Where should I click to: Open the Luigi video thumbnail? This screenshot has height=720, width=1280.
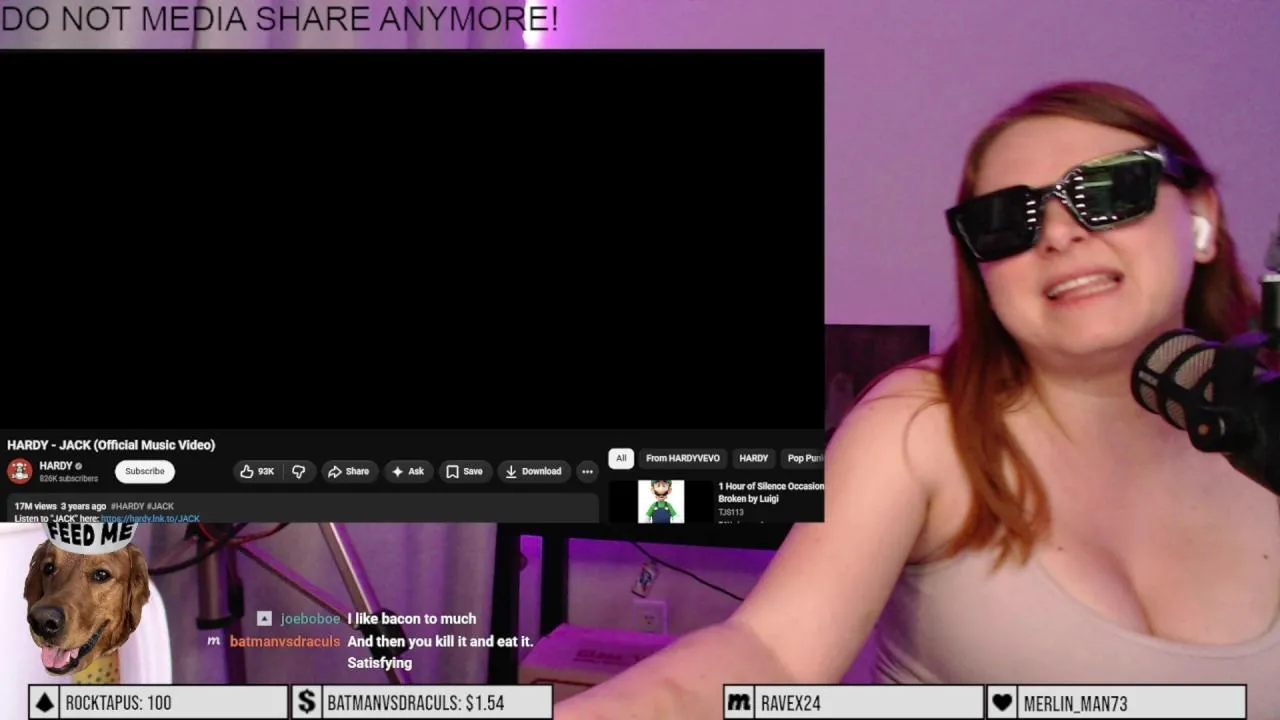(x=661, y=501)
